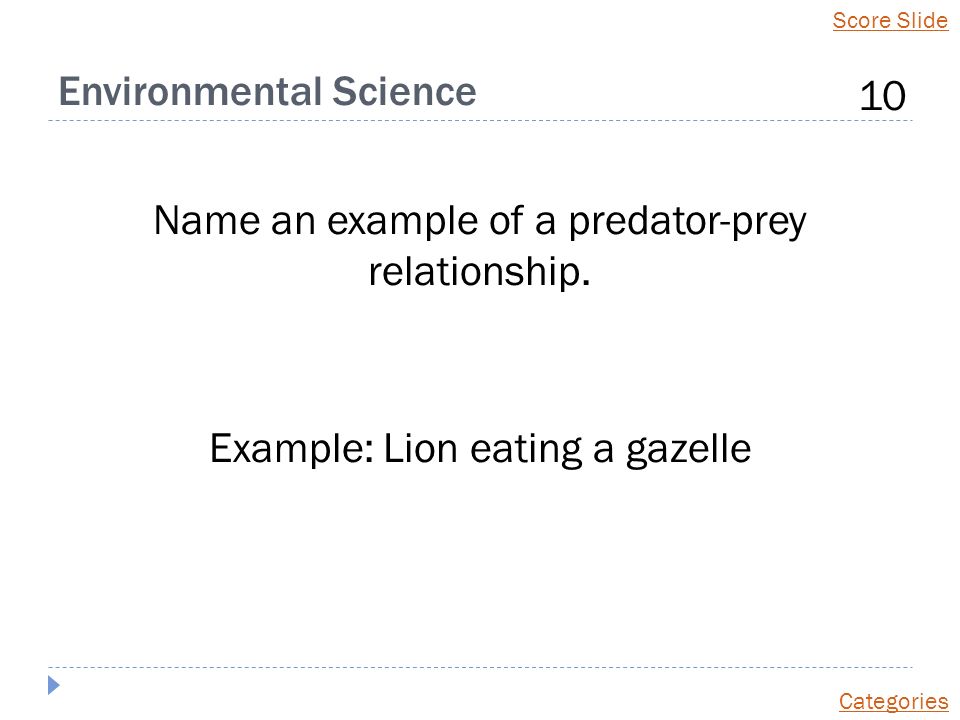Click the word 'gazelle' in the answer
960x720 pixels.
click(x=688, y=450)
